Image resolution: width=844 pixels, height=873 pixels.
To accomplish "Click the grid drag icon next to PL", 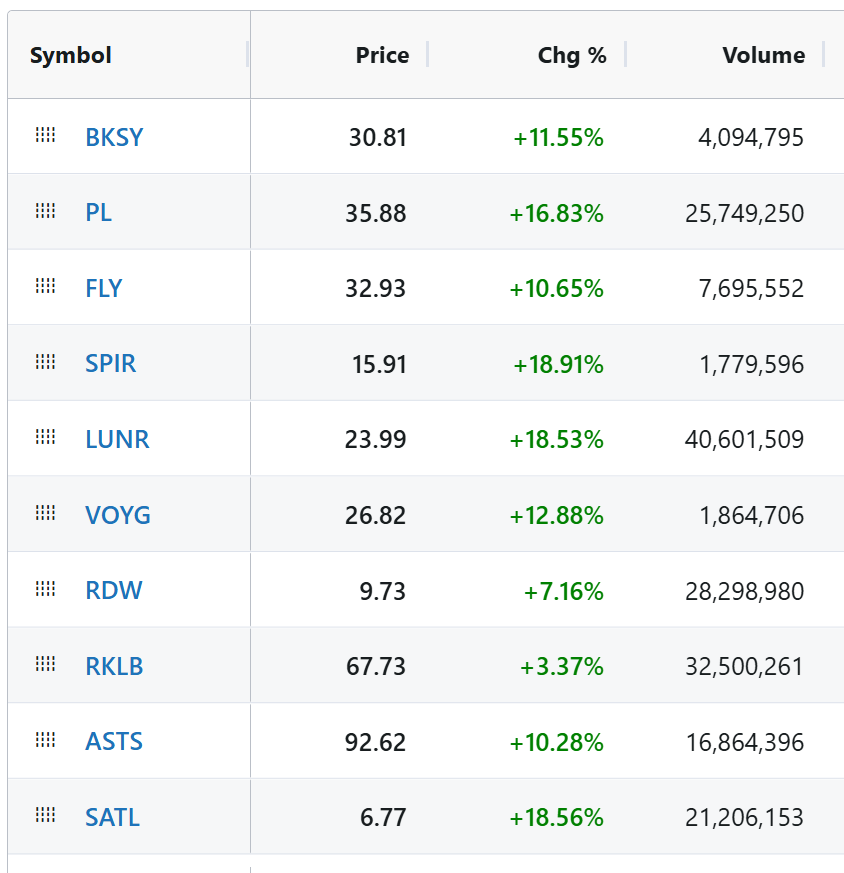I will [44, 211].
